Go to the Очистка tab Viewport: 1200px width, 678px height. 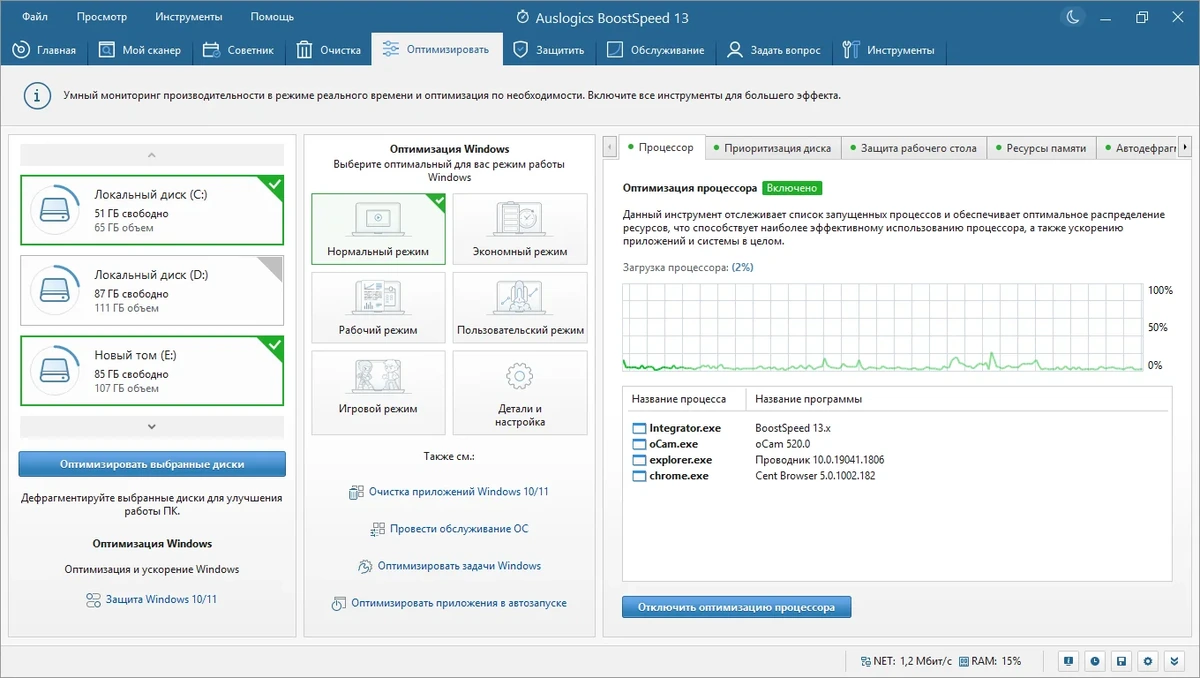click(x=329, y=50)
